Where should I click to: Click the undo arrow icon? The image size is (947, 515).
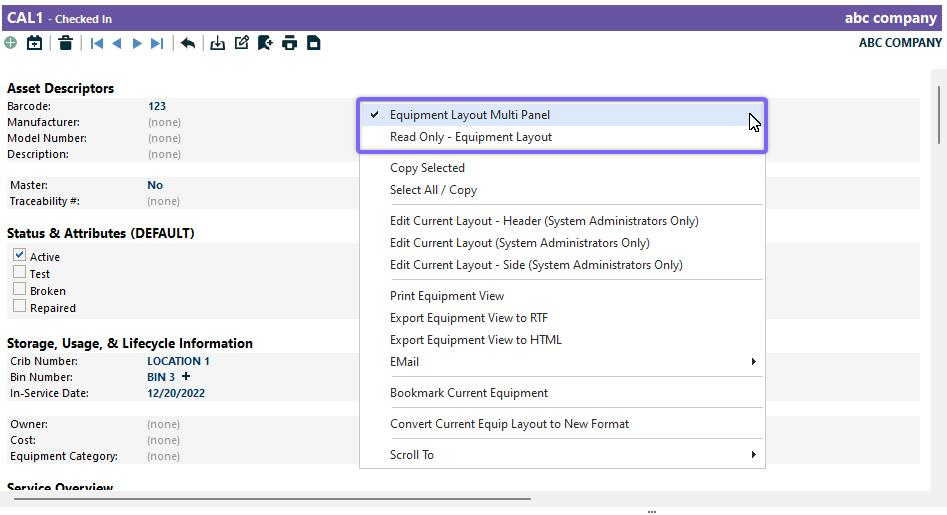(187, 43)
